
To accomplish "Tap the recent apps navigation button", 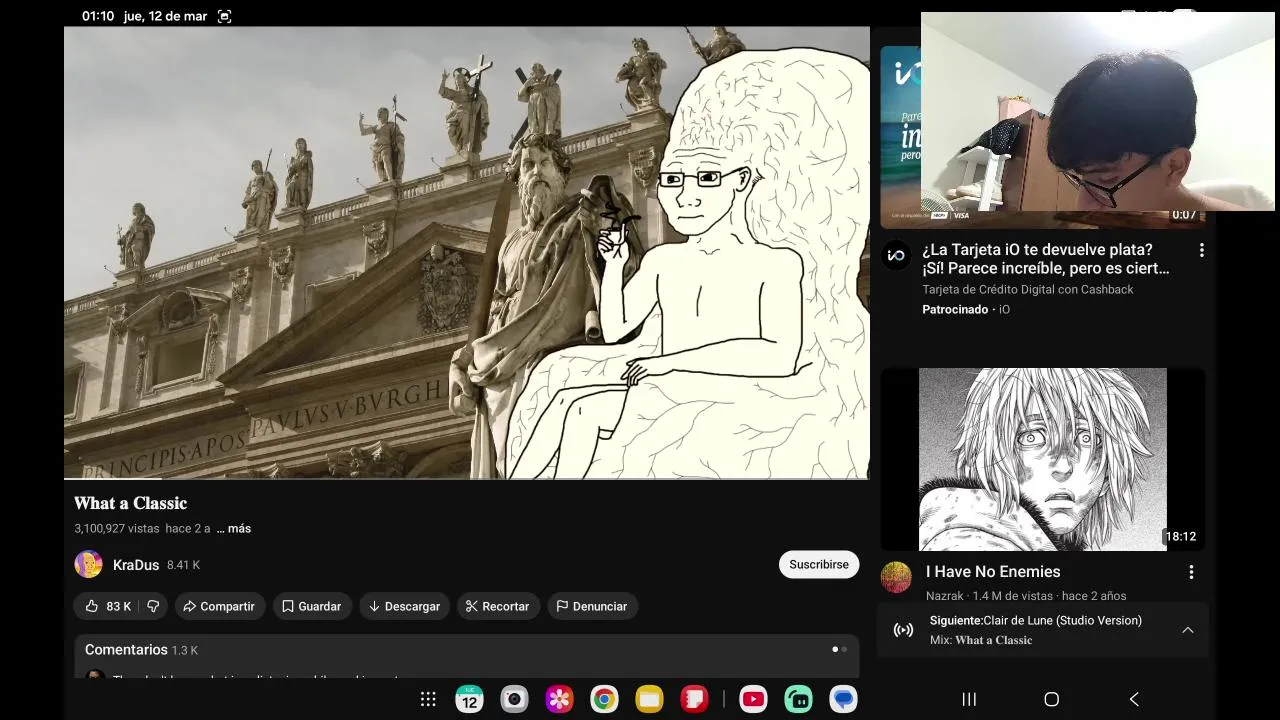I will pos(969,699).
